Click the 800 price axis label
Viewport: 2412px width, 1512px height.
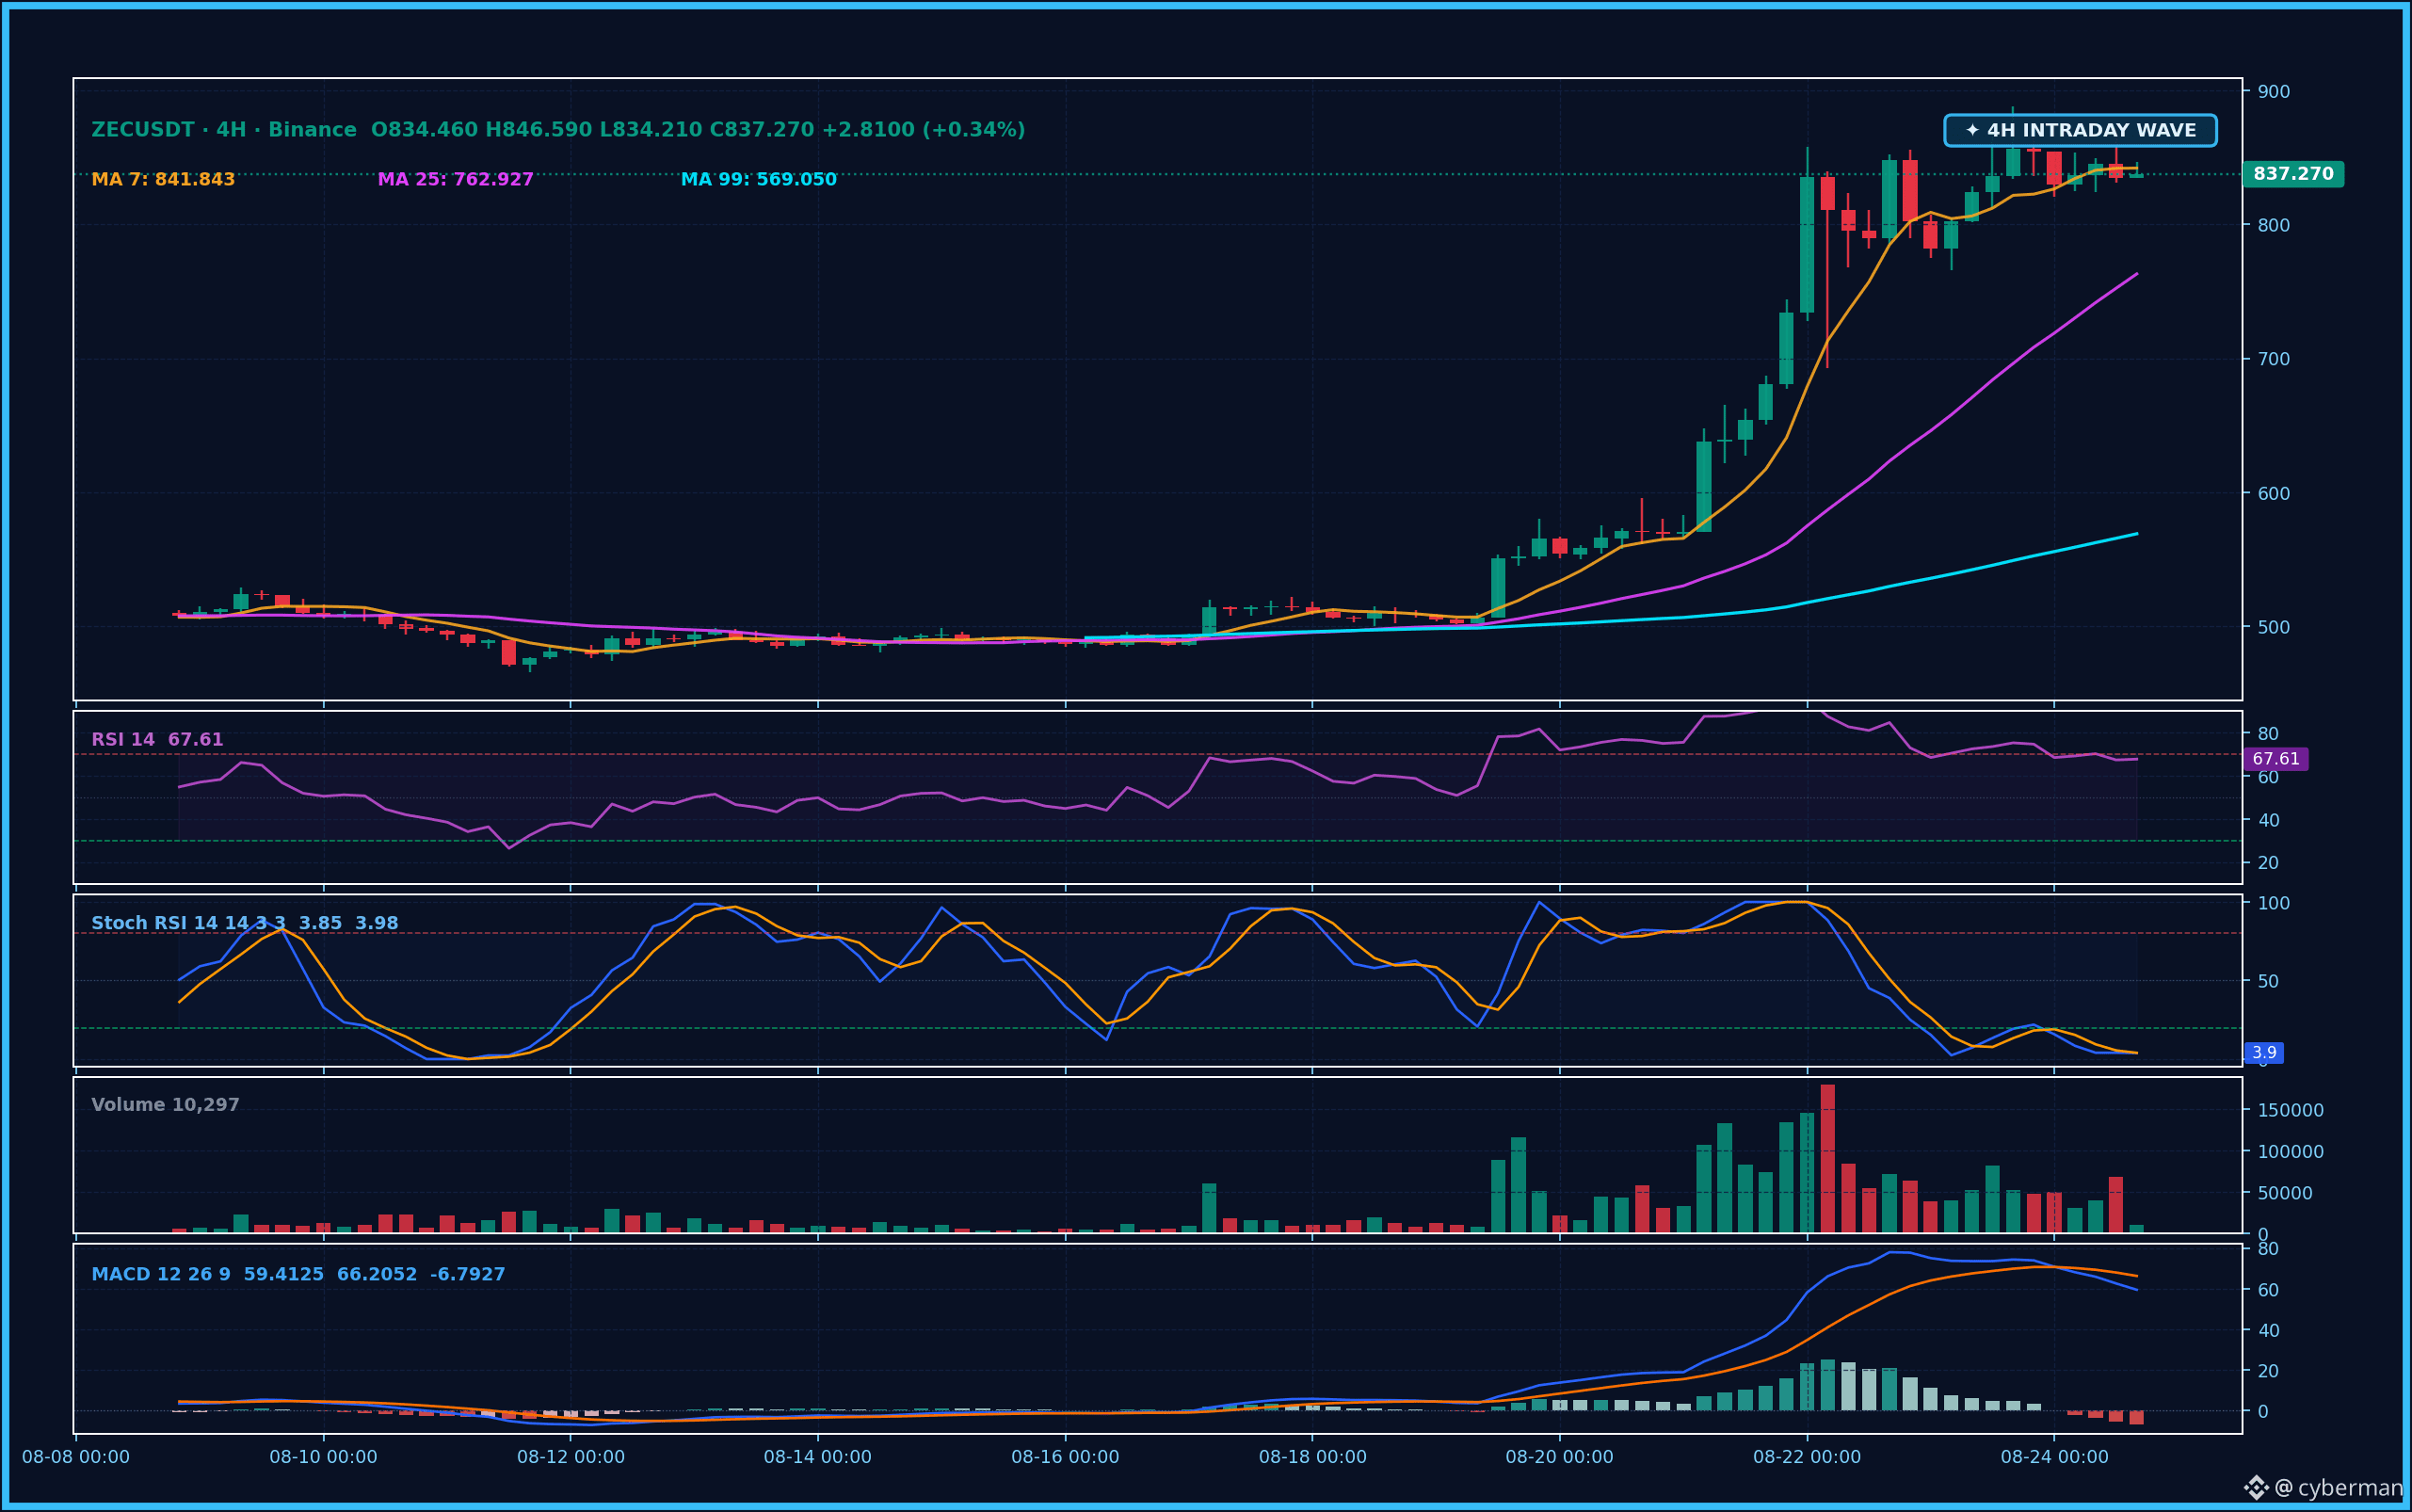[2274, 226]
